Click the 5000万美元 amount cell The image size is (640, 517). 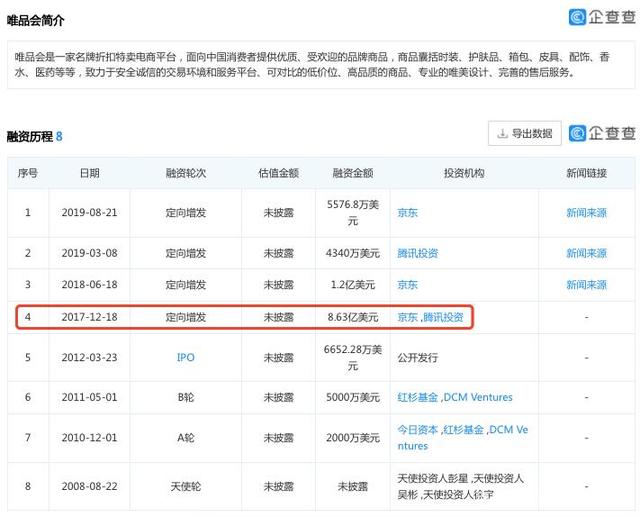[353, 397]
